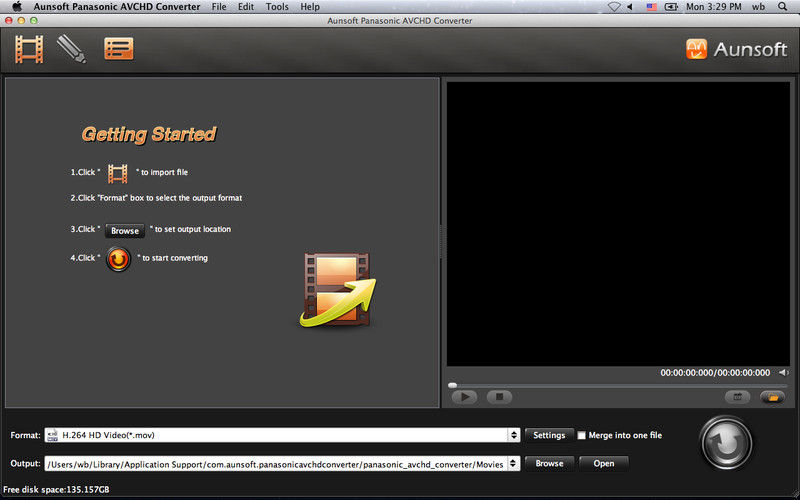The height and width of the screenshot is (500, 800).
Task: Stop the video preview
Action: pos(499,397)
